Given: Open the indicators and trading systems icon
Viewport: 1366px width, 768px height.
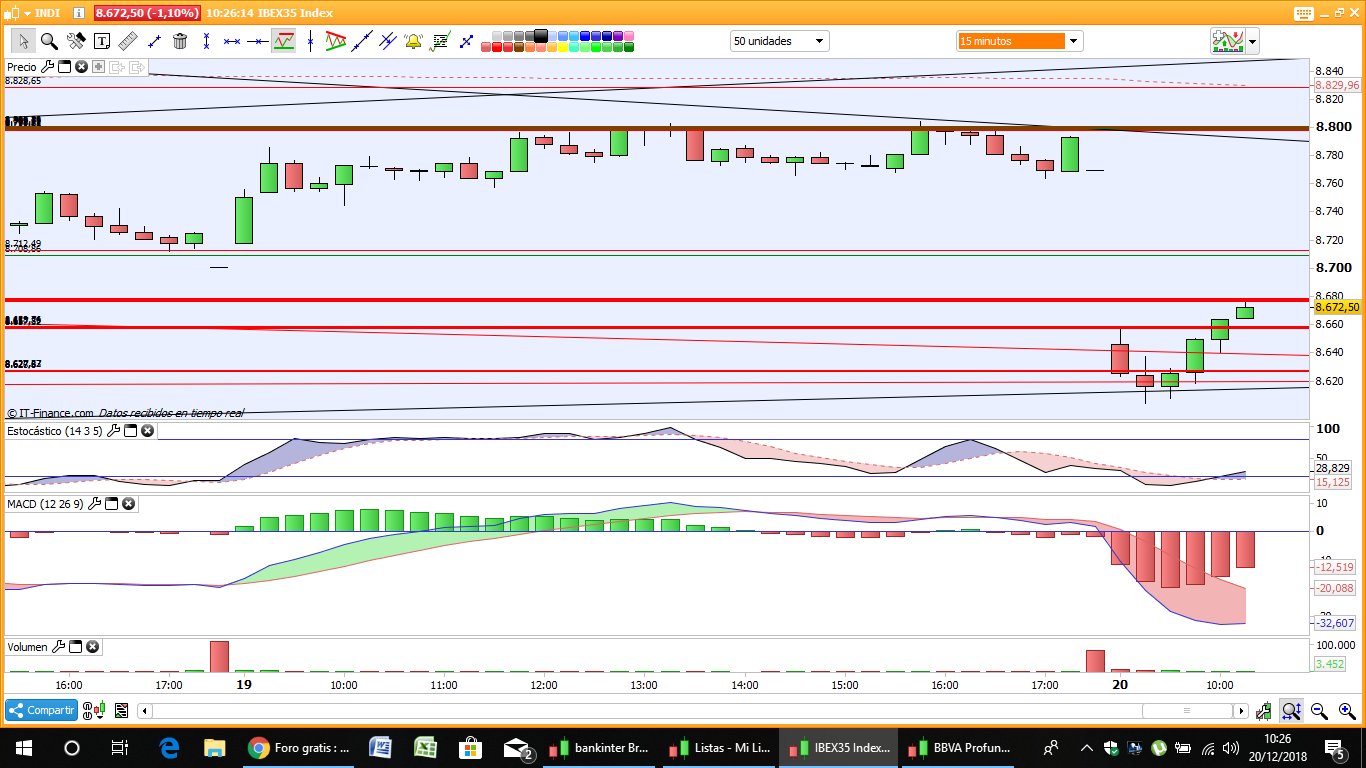Looking at the screenshot, I should click(1227, 42).
